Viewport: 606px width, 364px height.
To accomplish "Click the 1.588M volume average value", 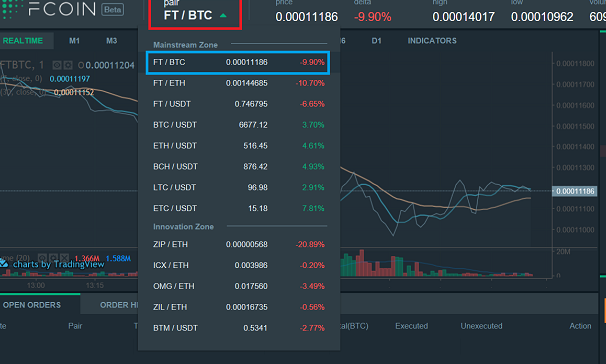I will point(118,258).
